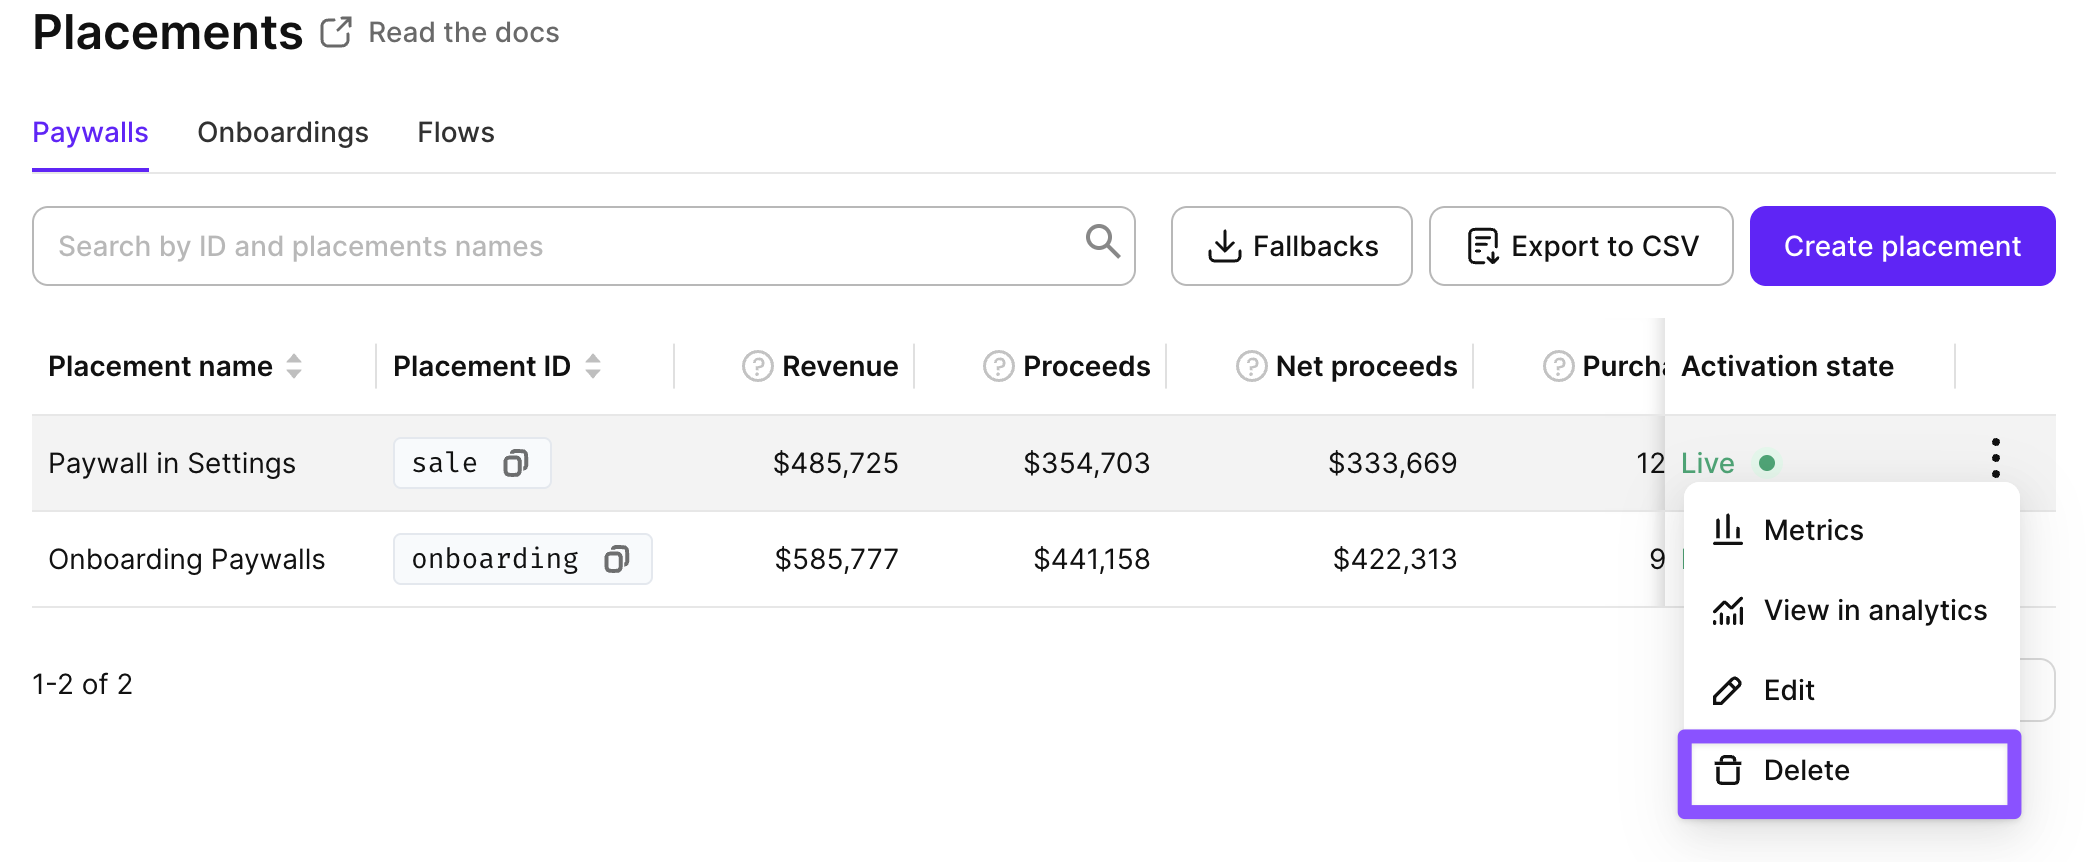The width and height of the screenshot is (2092, 862).
Task: Click the Export to CSV button
Action: pyautogui.click(x=1581, y=246)
